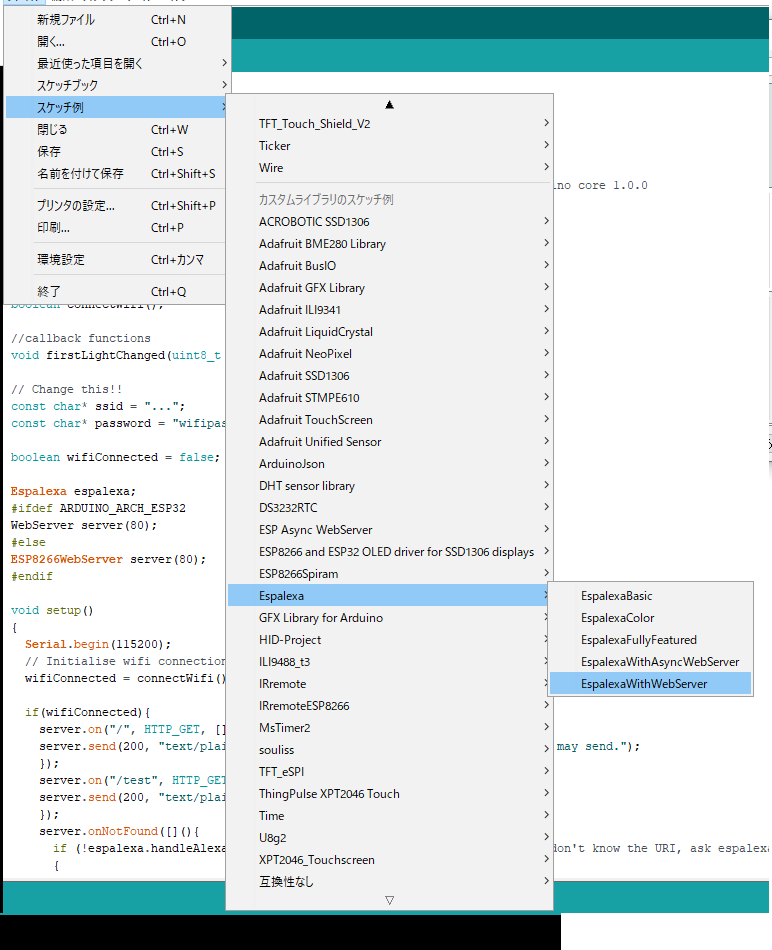Screen dimensions: 772x950
Task: Open IRremoteESP8266 examples
Action: coord(390,706)
